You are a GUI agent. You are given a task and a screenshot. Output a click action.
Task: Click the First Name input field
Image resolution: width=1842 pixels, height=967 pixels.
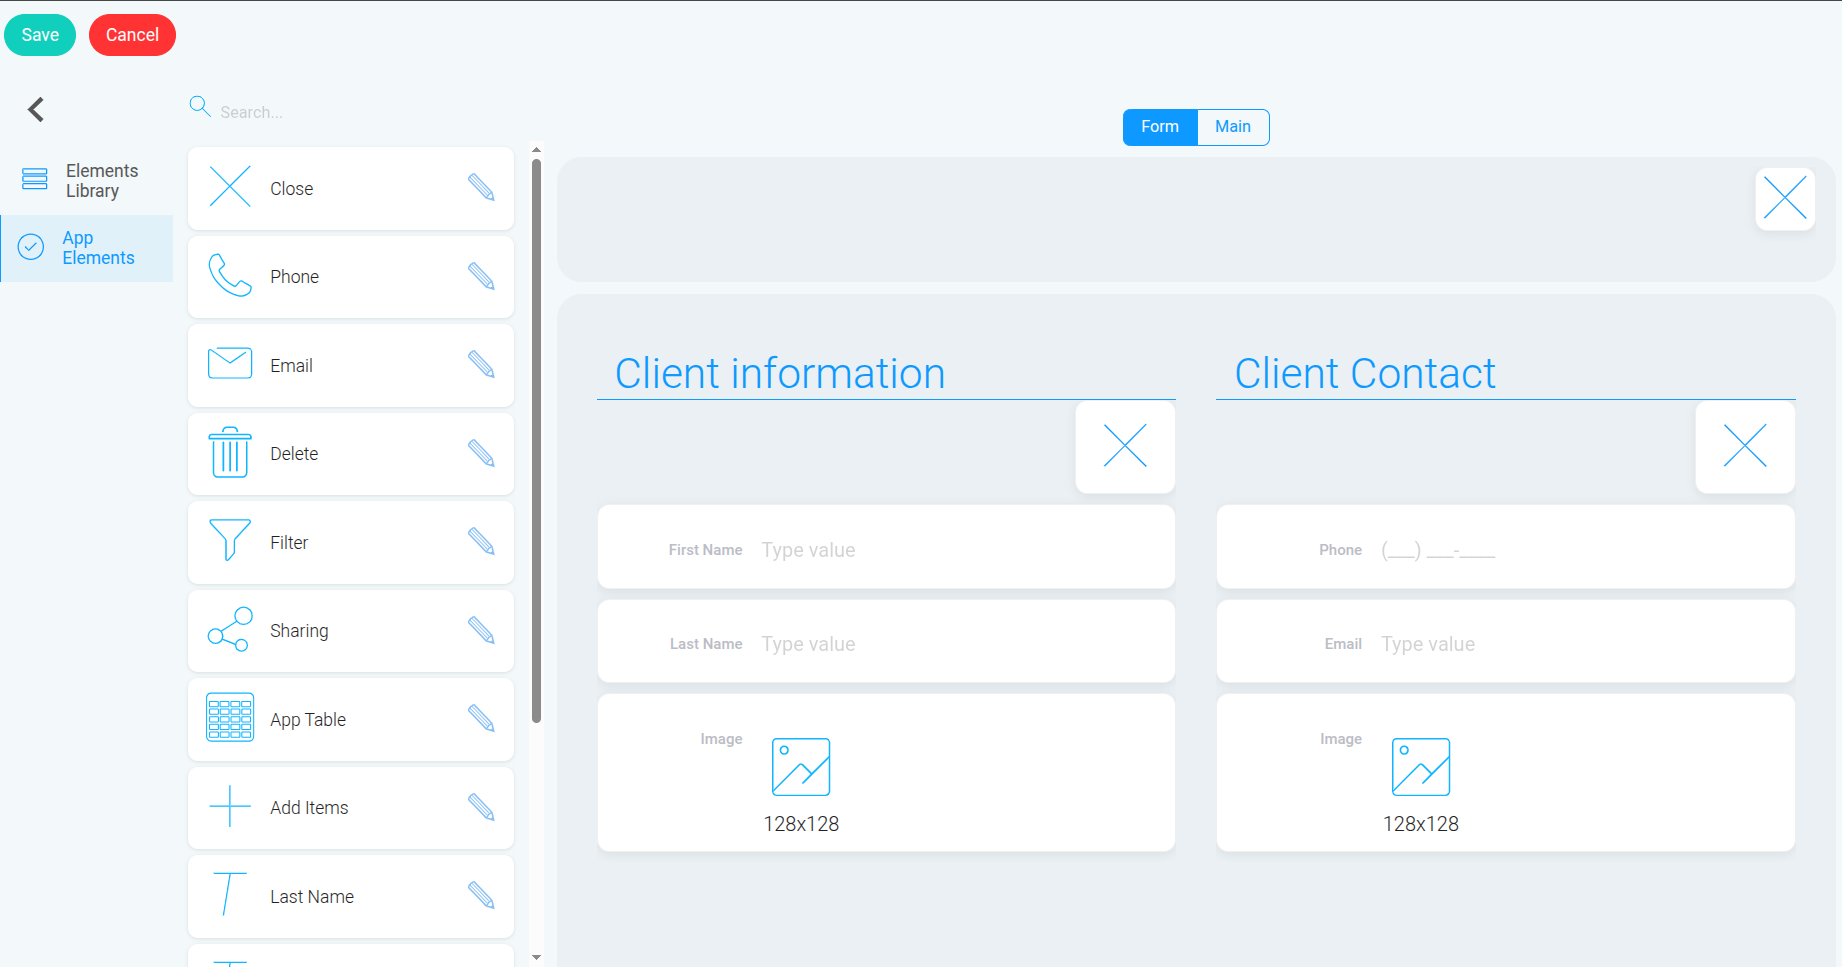click(886, 547)
